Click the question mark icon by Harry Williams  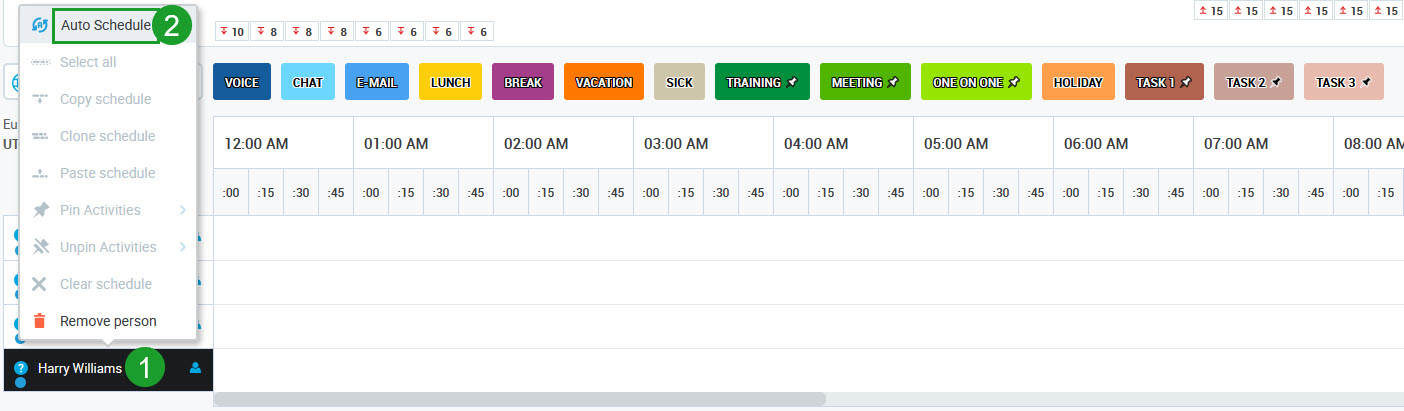(x=21, y=369)
